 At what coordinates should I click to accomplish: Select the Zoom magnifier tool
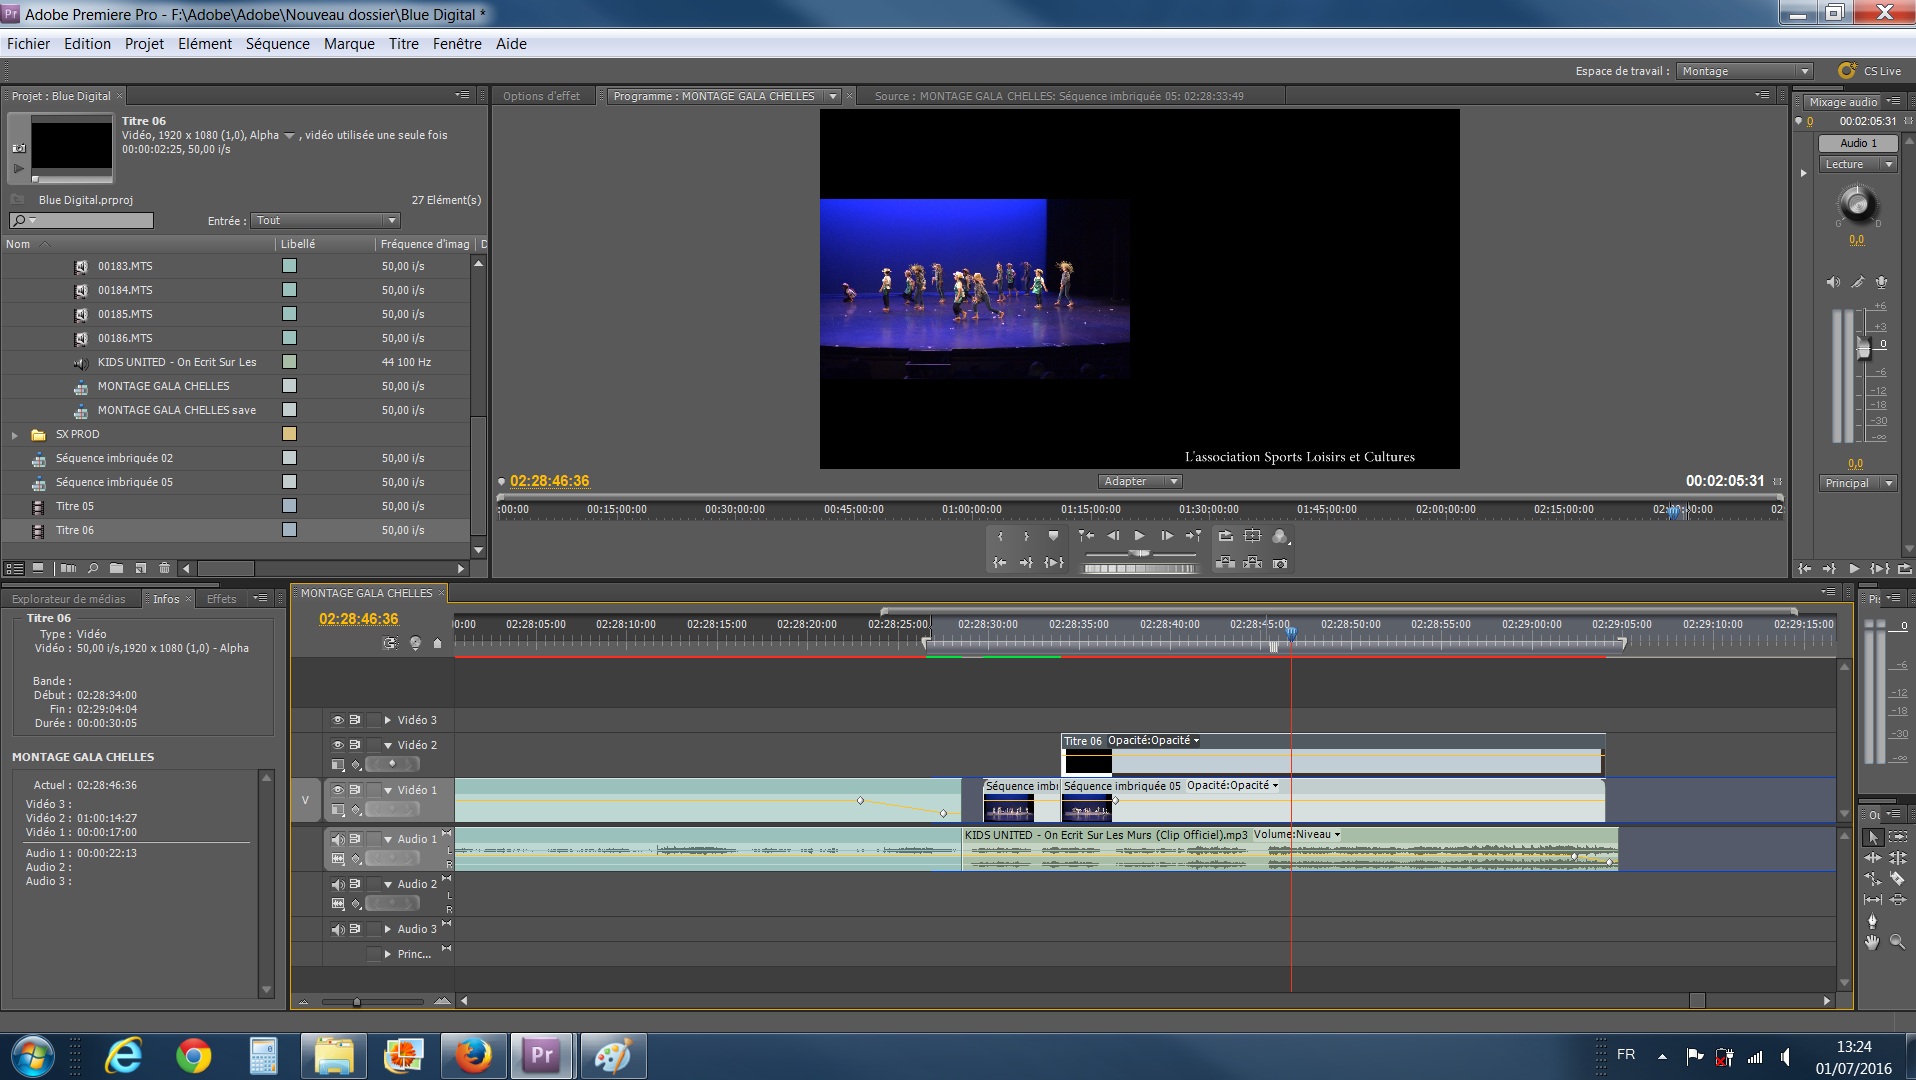(x=1897, y=942)
